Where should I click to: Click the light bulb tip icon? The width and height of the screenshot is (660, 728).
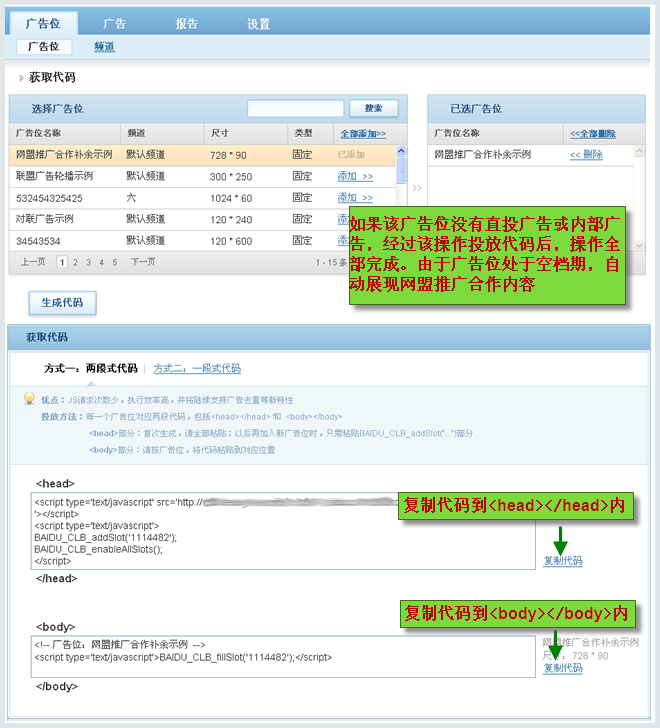click(29, 398)
